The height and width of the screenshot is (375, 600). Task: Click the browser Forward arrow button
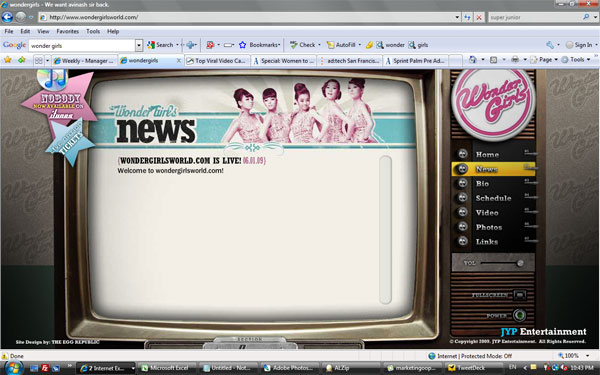pyautogui.click(x=21, y=17)
